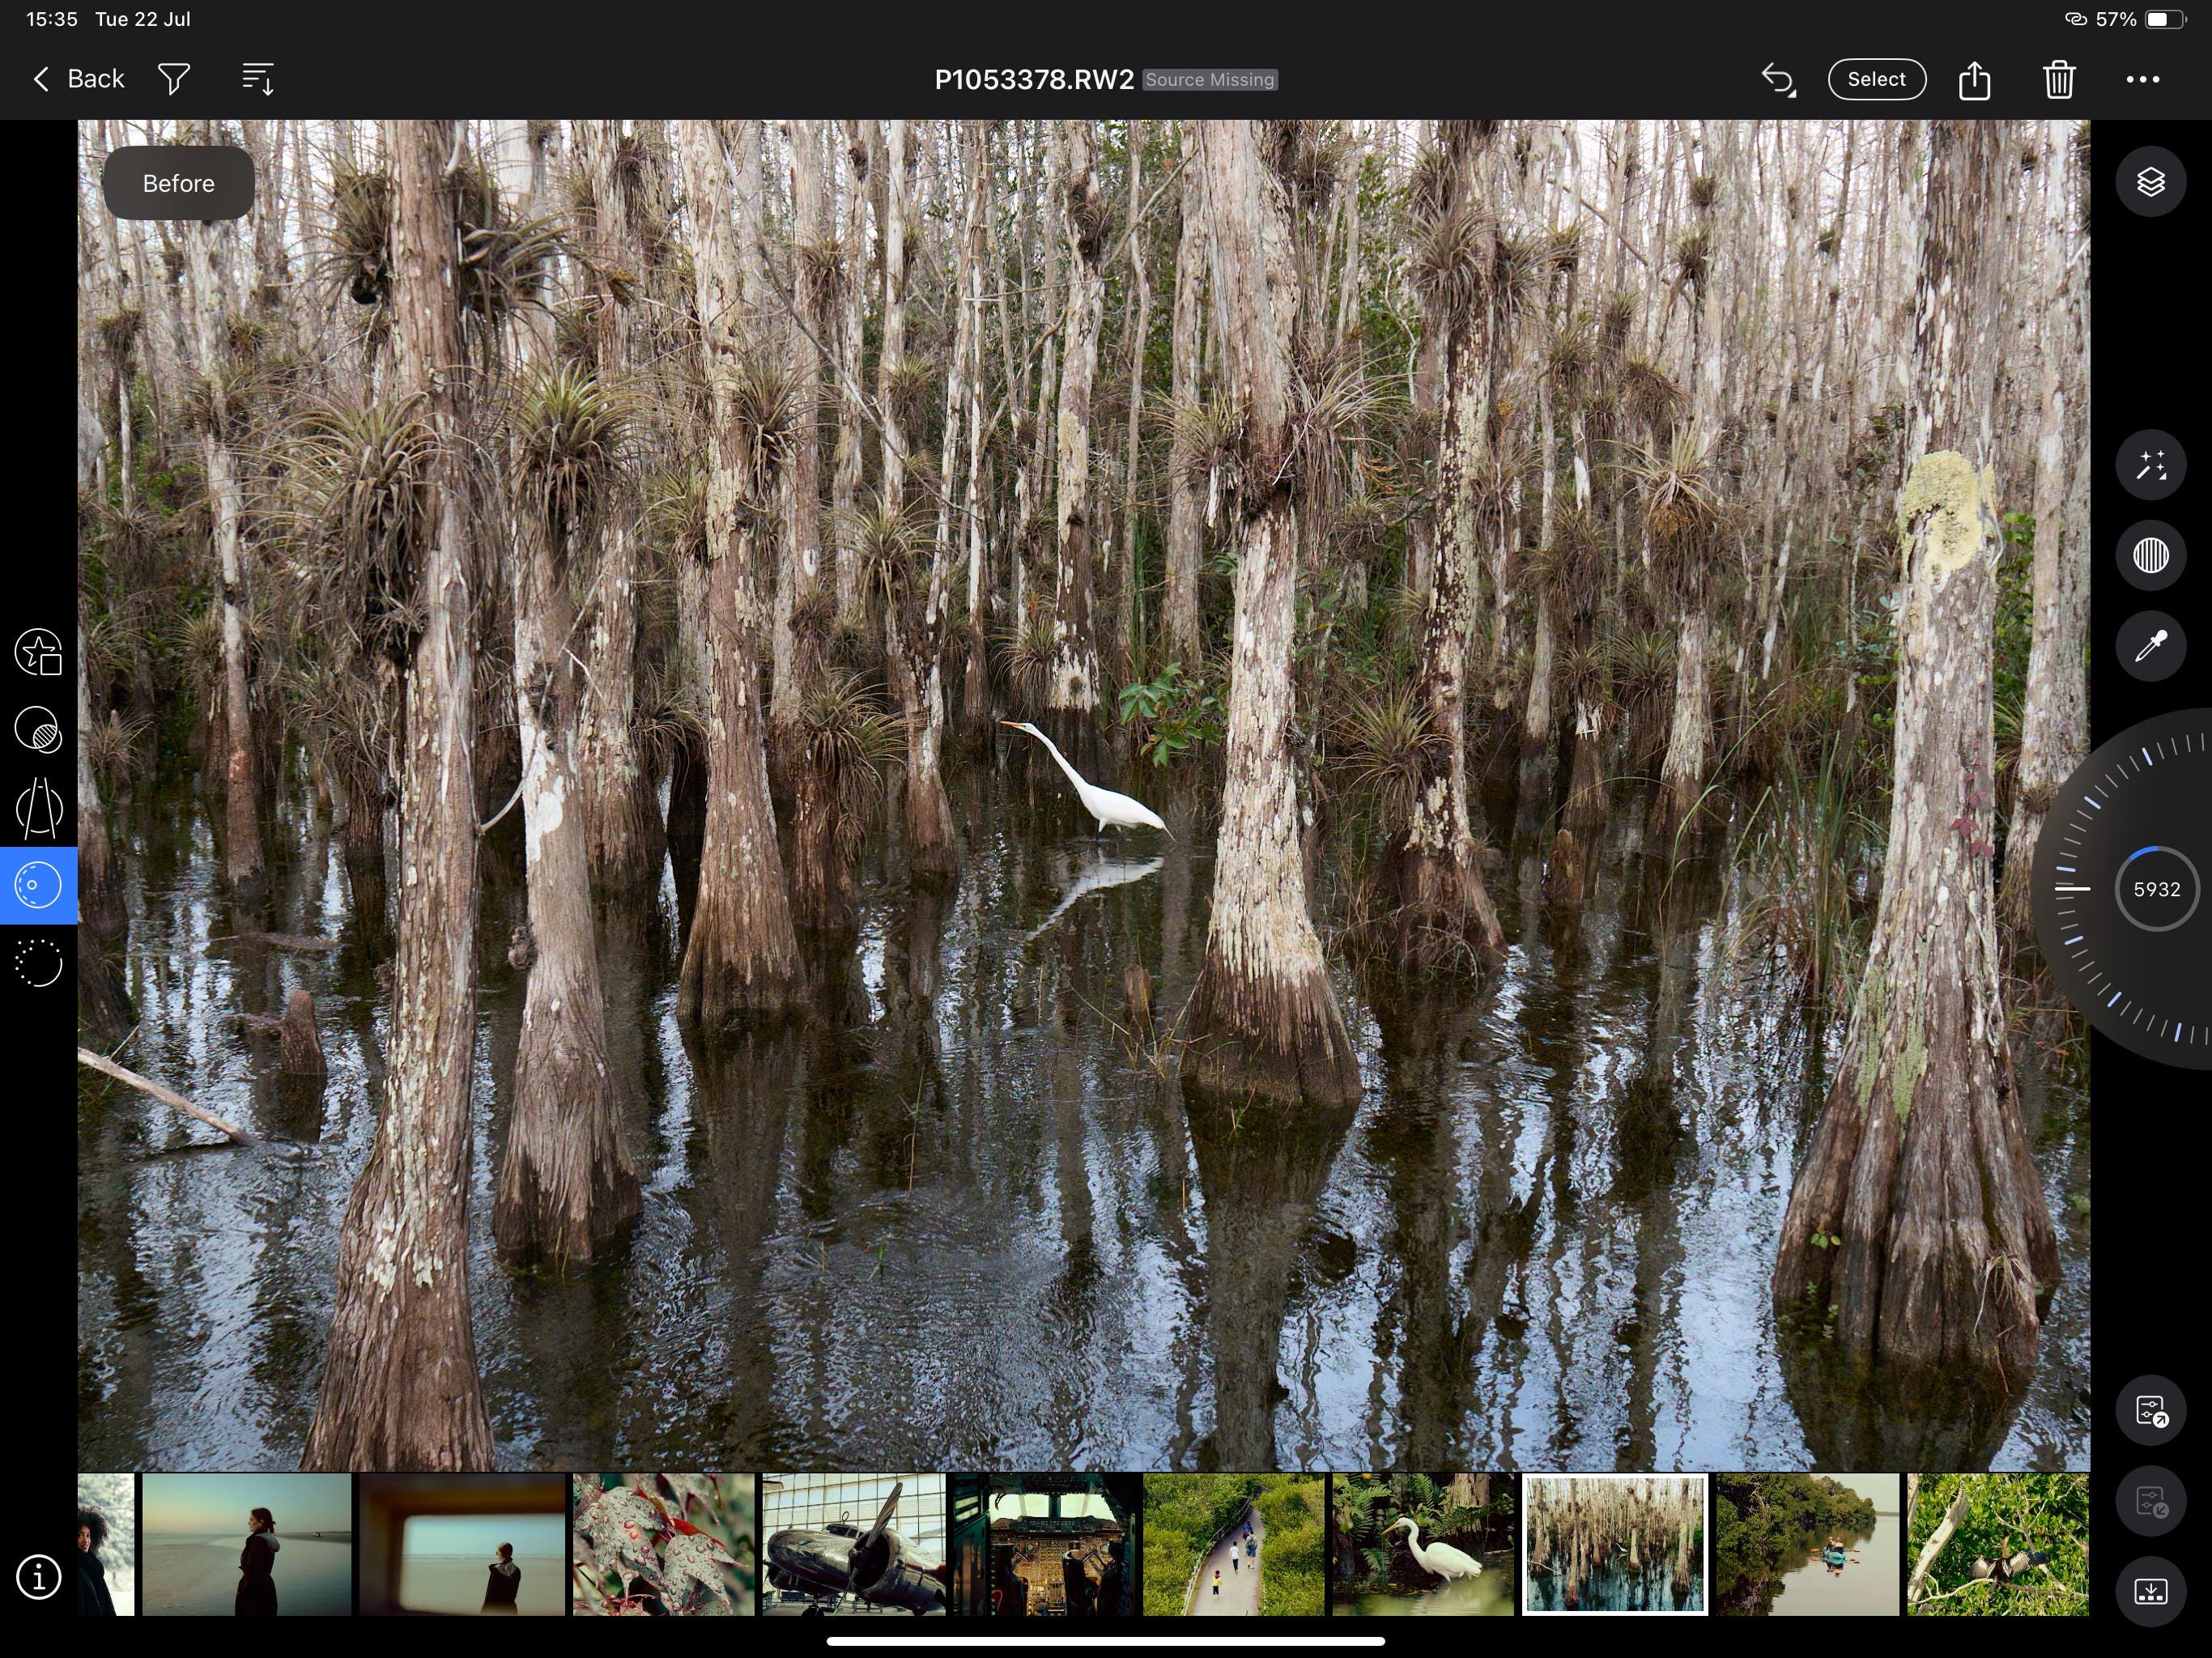Open the presets star icon

(x=38, y=652)
